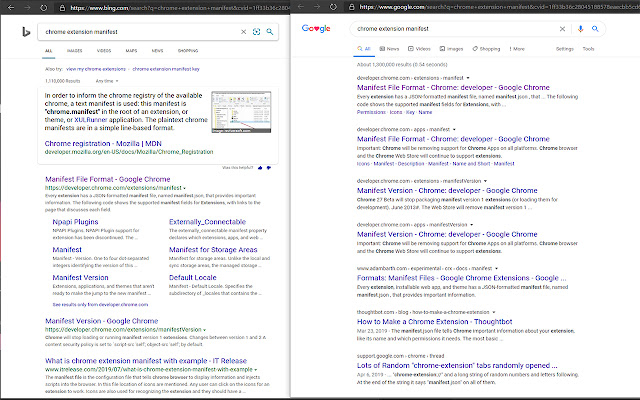This screenshot has height=400, width=640.
Task: Expand arrow beside Bing manifestVersion URL
Action: click(x=204, y=330)
